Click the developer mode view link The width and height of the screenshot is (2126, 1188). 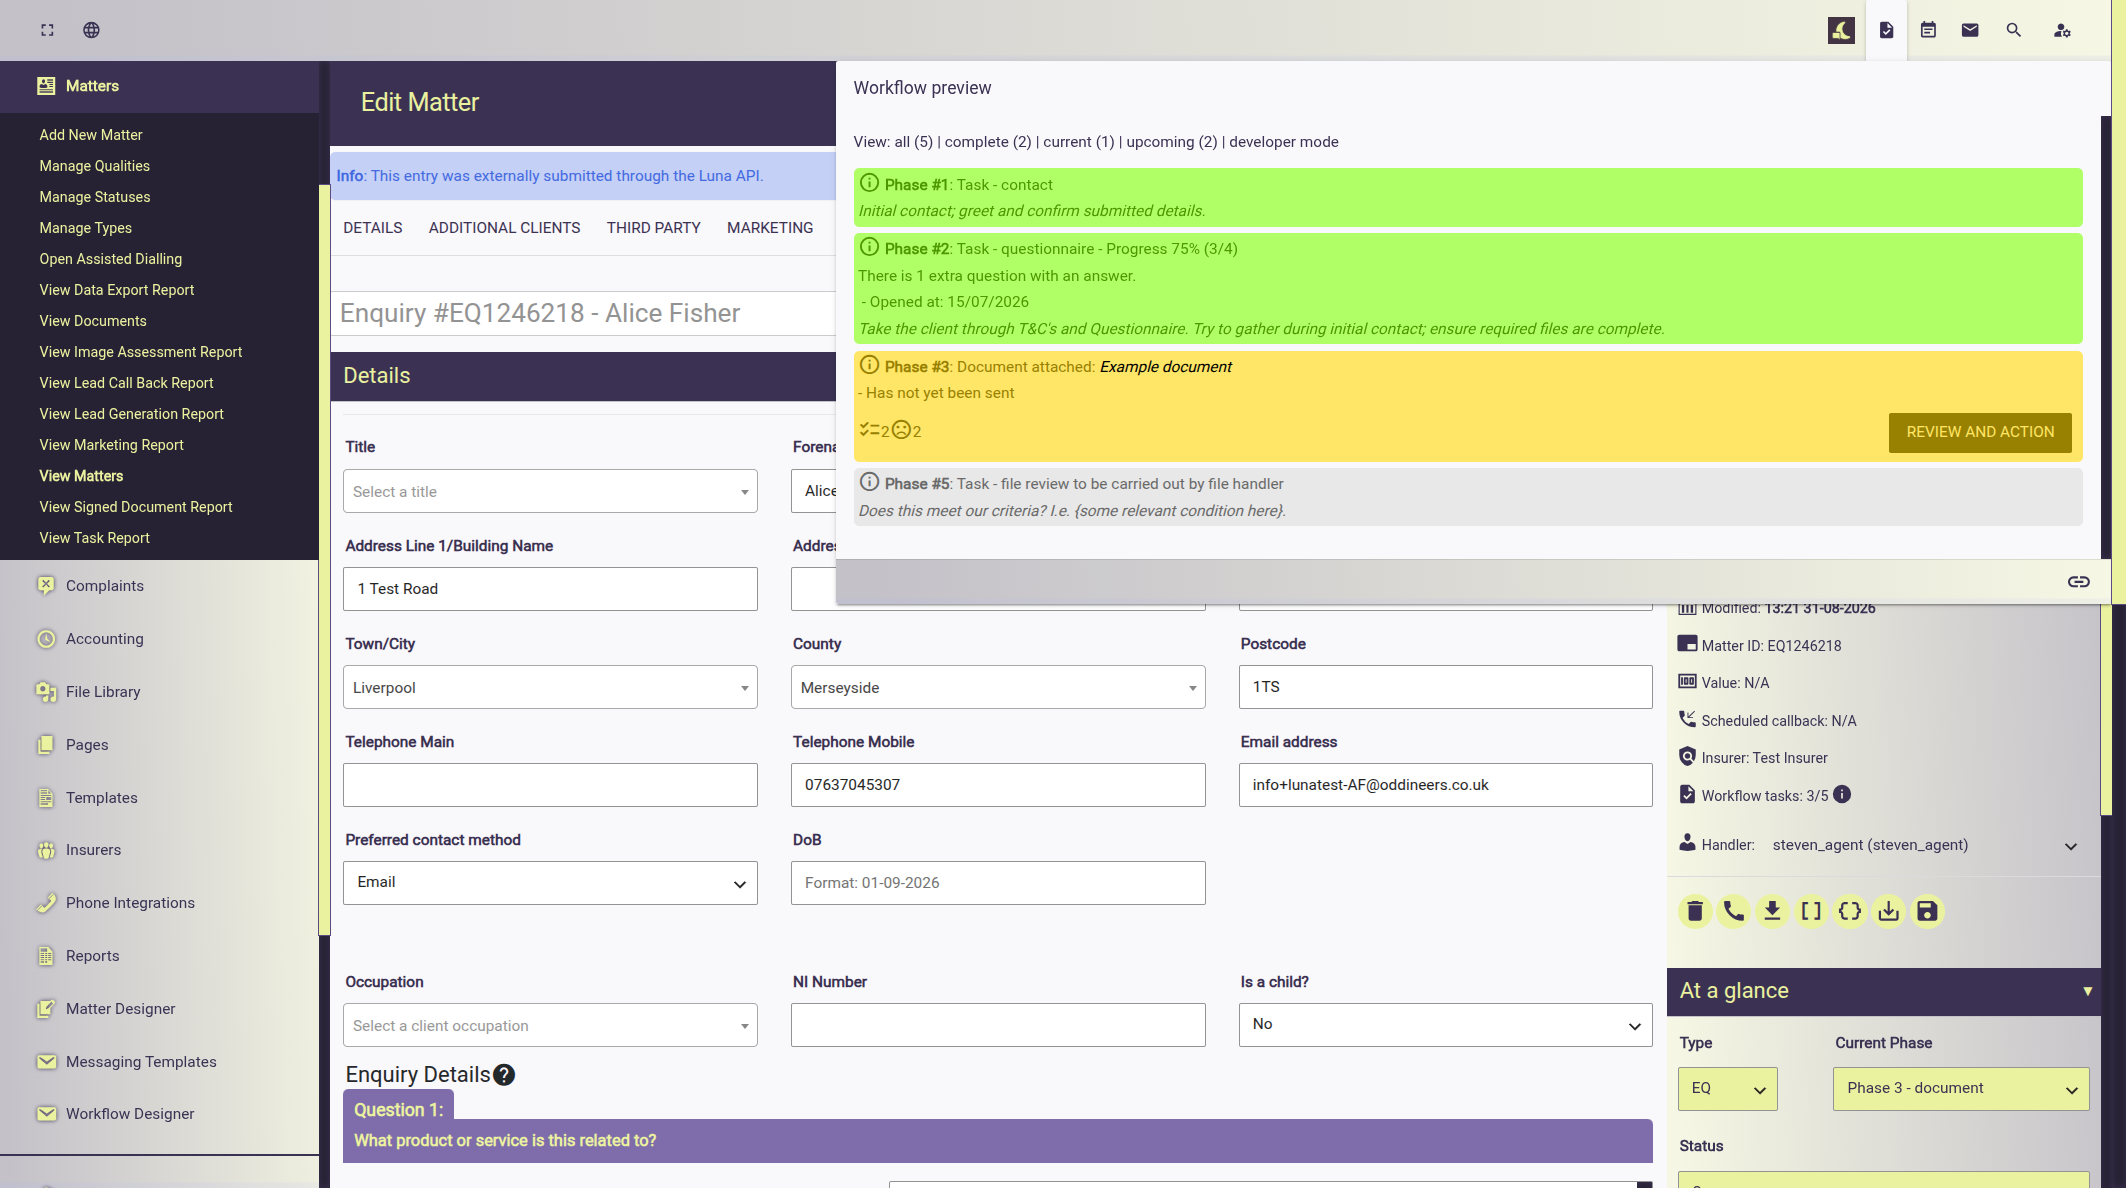point(1283,142)
